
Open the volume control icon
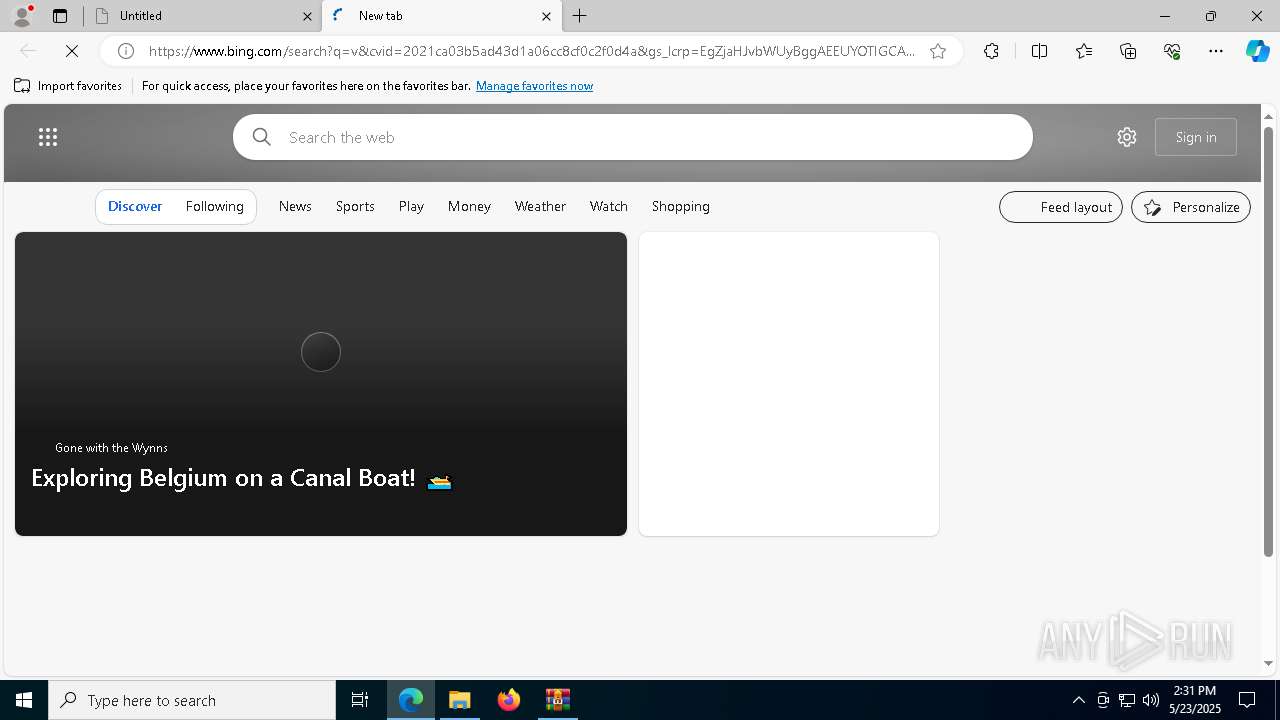(1151, 700)
